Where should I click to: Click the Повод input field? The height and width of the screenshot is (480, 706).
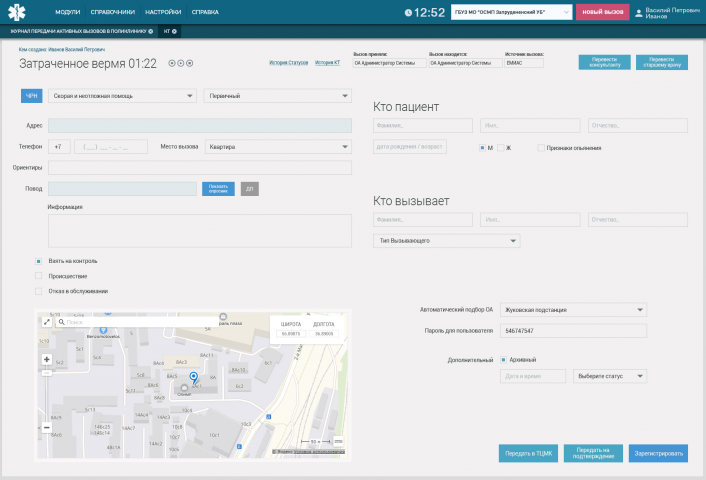pyautogui.click(x=122, y=189)
